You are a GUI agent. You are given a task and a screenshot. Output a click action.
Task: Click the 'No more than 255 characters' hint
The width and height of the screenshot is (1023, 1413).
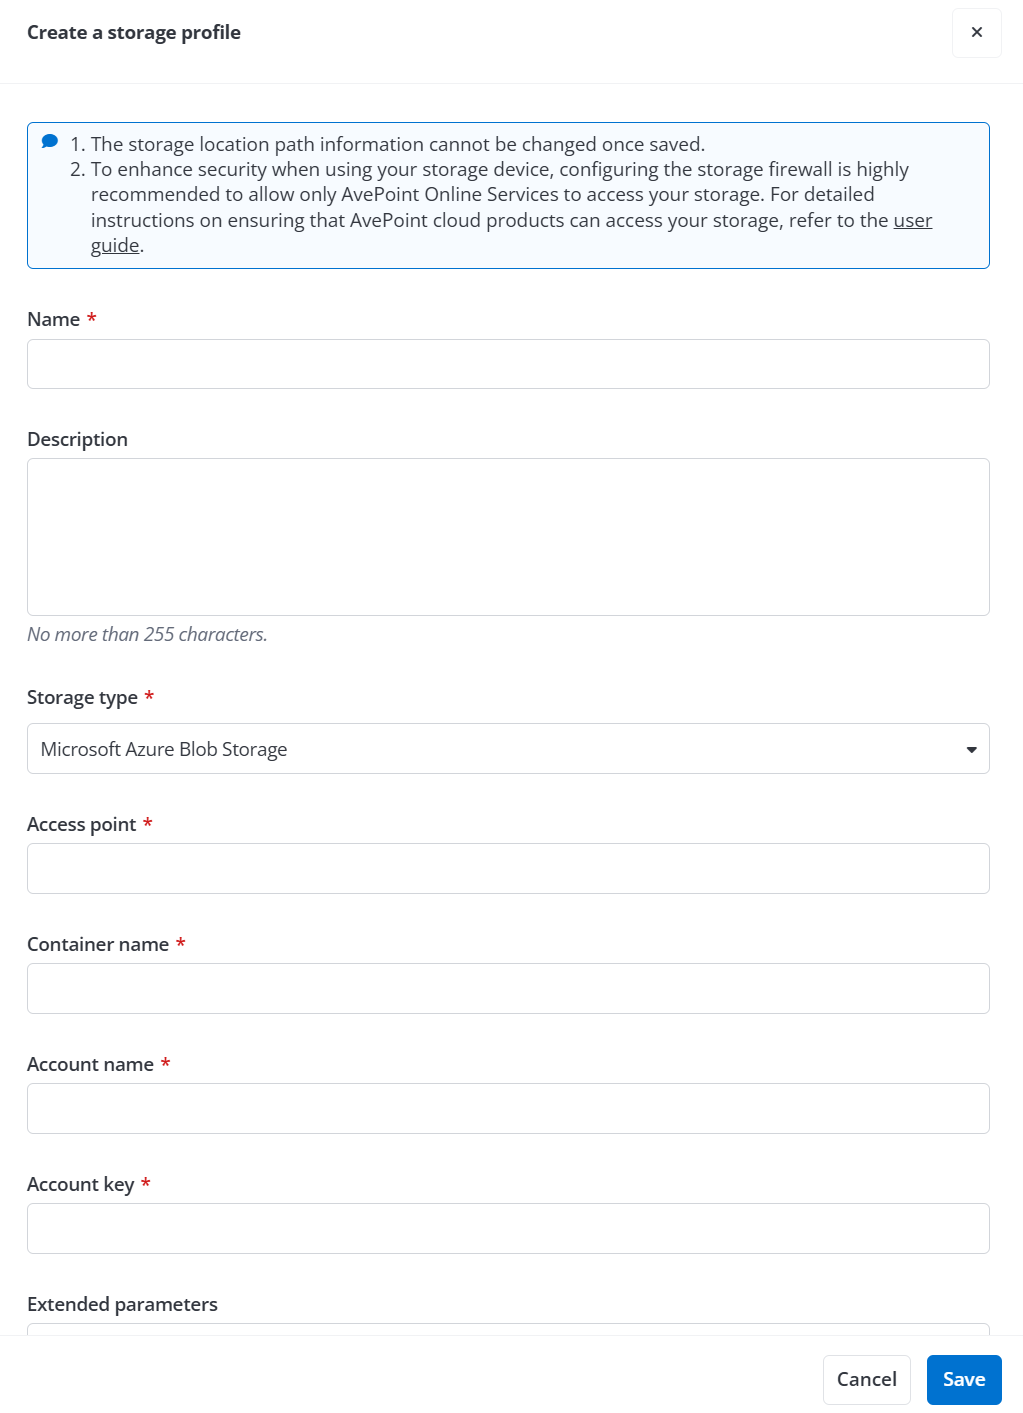point(148,634)
